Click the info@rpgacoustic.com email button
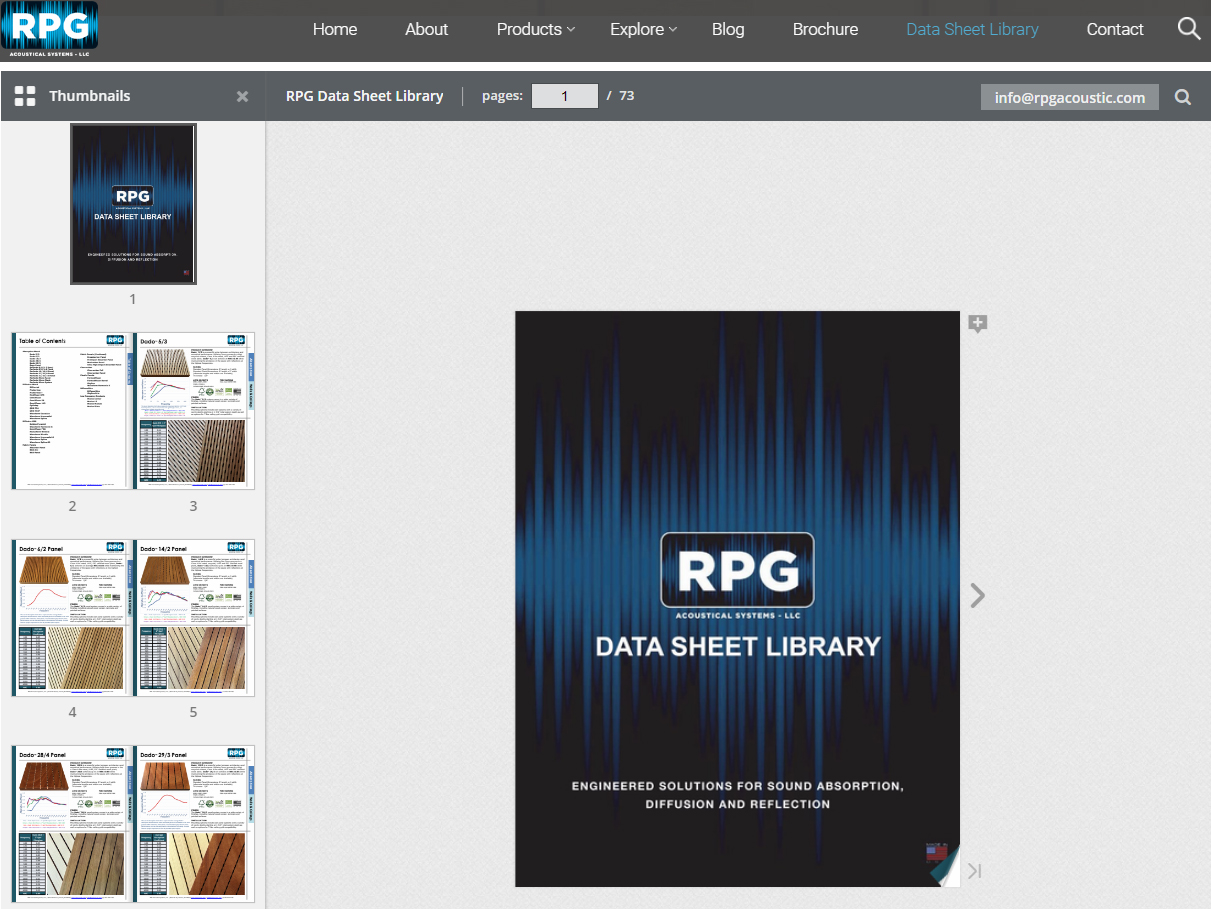 [1069, 97]
